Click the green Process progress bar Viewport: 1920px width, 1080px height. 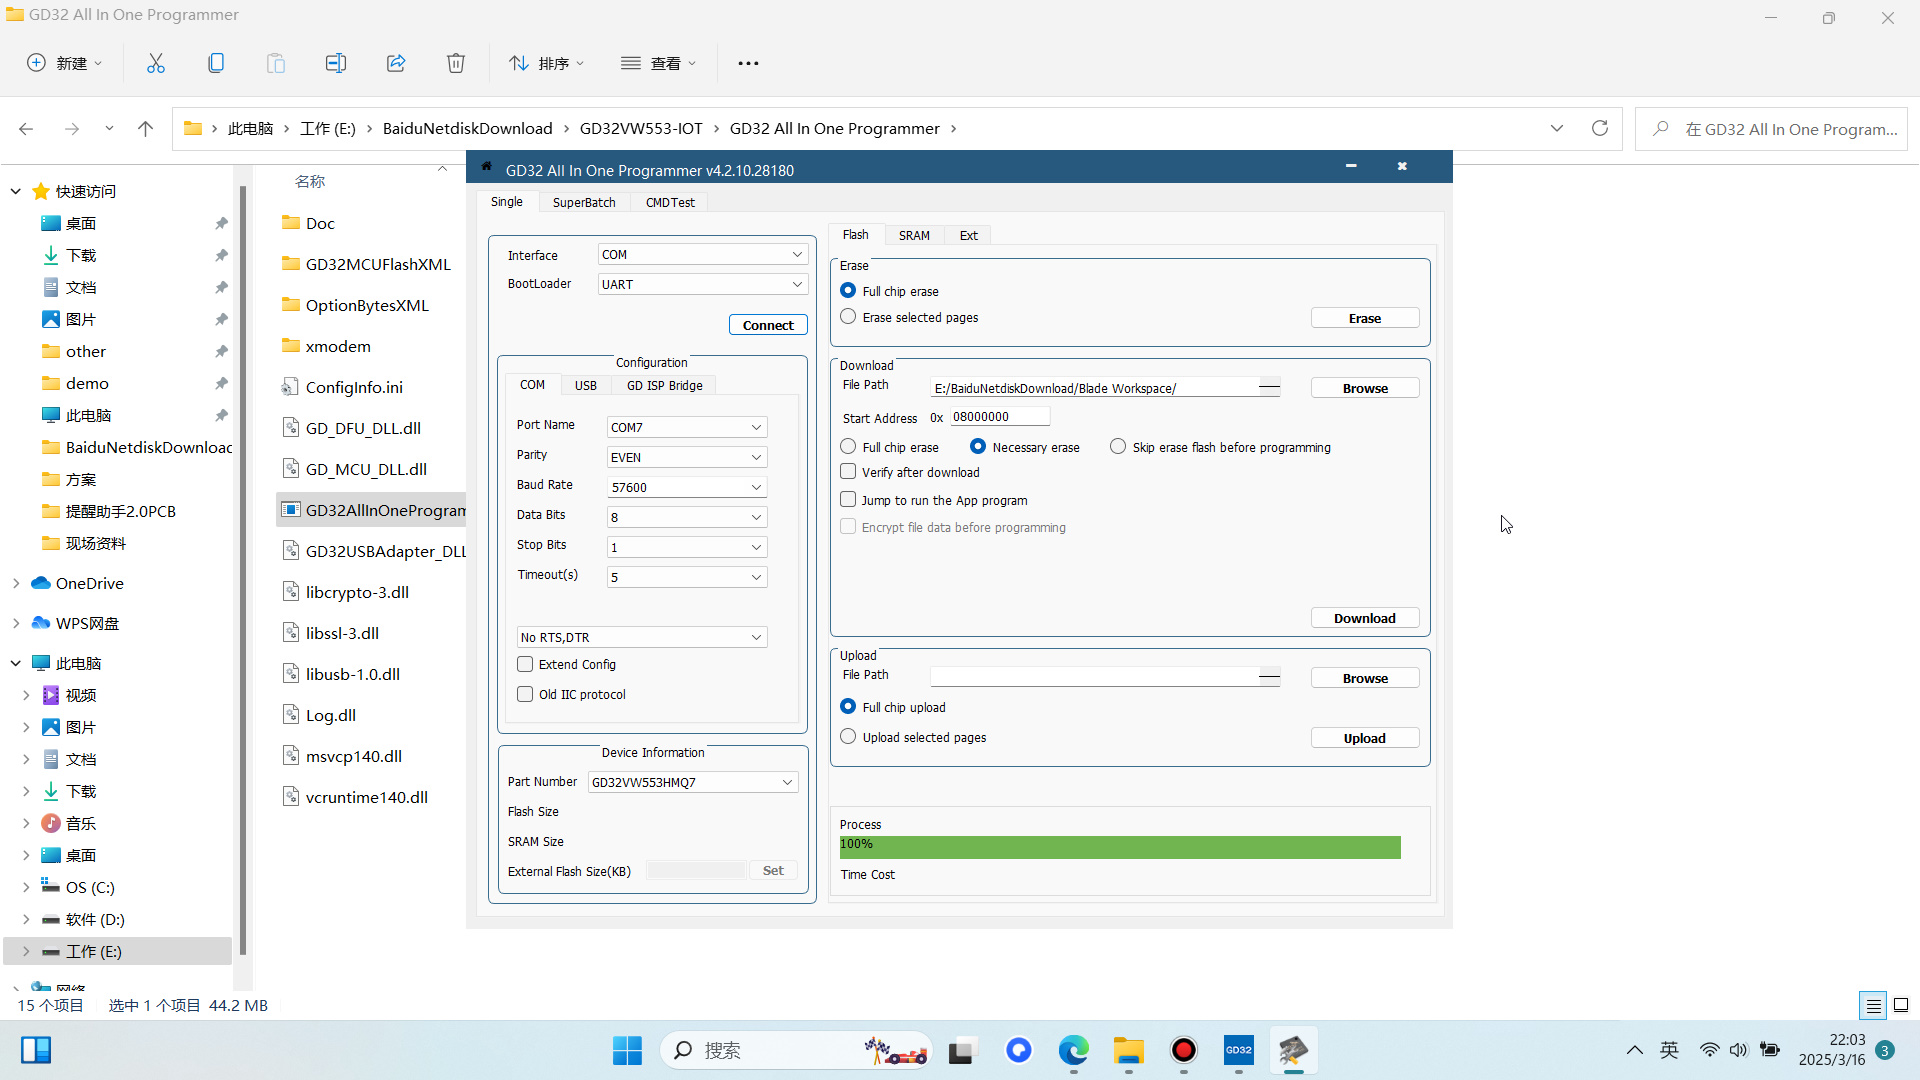click(x=1120, y=847)
